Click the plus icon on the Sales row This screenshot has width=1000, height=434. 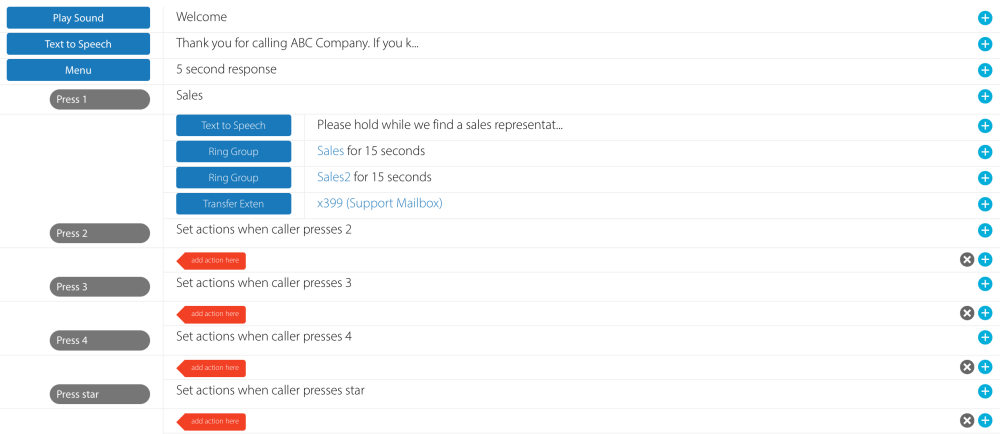point(985,97)
